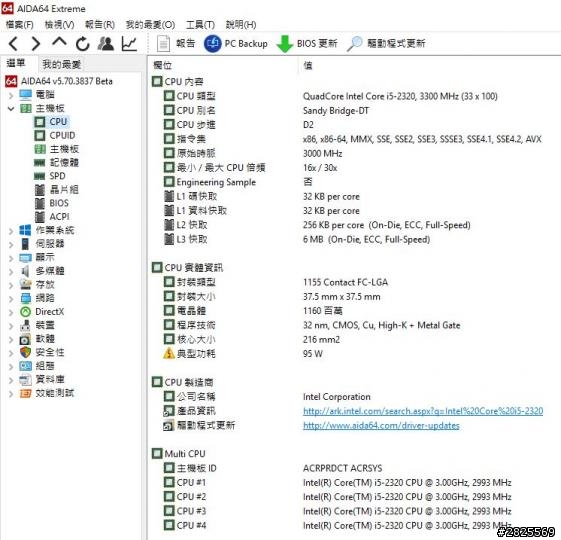Refresh the current page
The width and height of the screenshot is (561, 540).
(83, 44)
